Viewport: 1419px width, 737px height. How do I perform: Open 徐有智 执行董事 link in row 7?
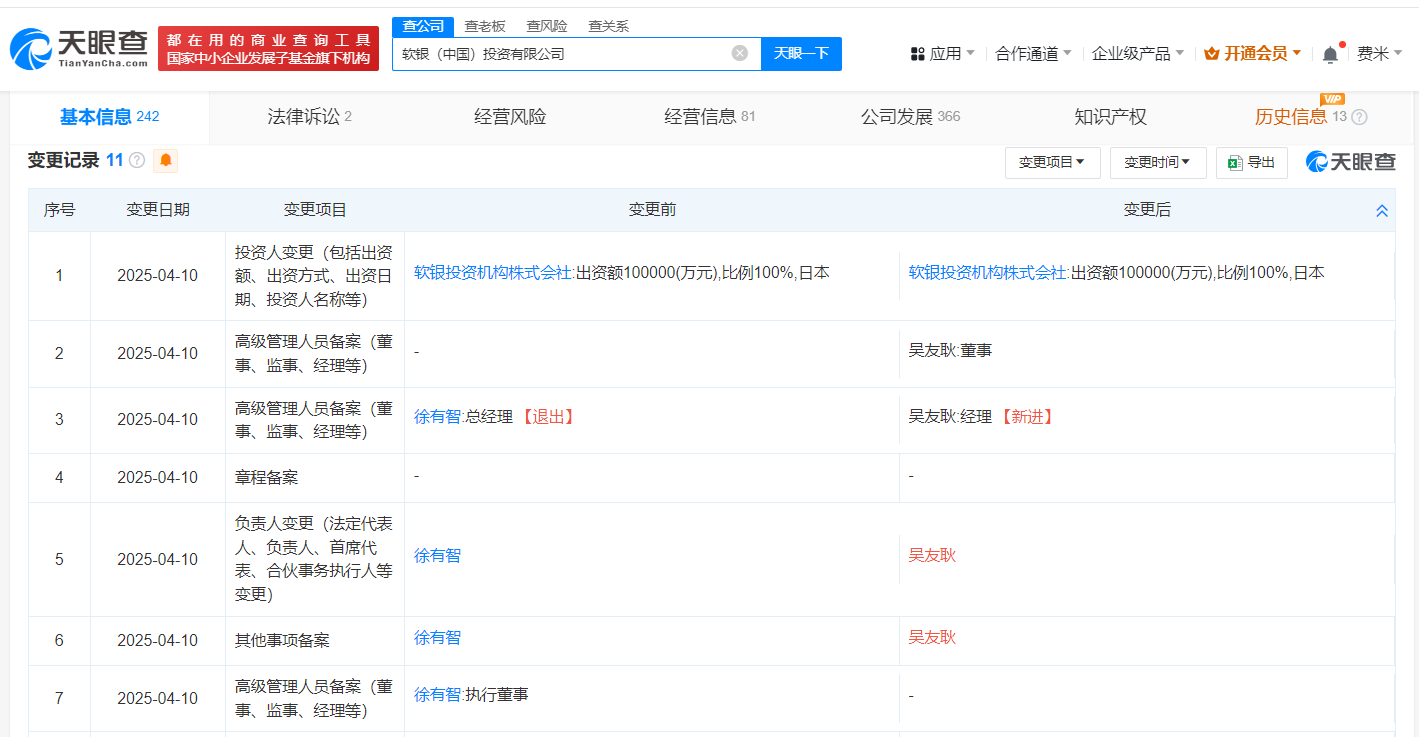pyautogui.click(x=438, y=694)
